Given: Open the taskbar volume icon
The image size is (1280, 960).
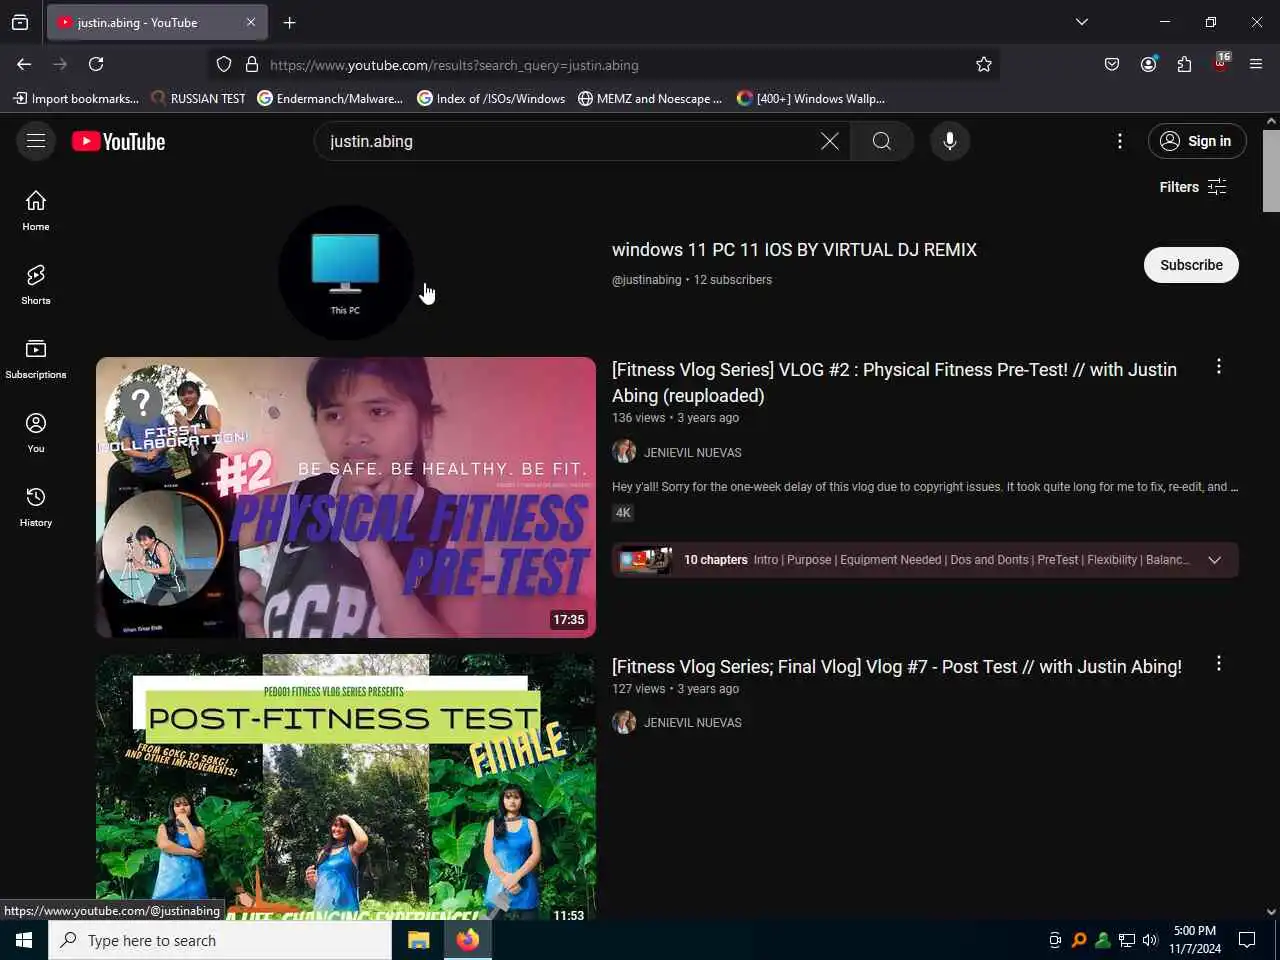Looking at the screenshot, I should coord(1150,940).
